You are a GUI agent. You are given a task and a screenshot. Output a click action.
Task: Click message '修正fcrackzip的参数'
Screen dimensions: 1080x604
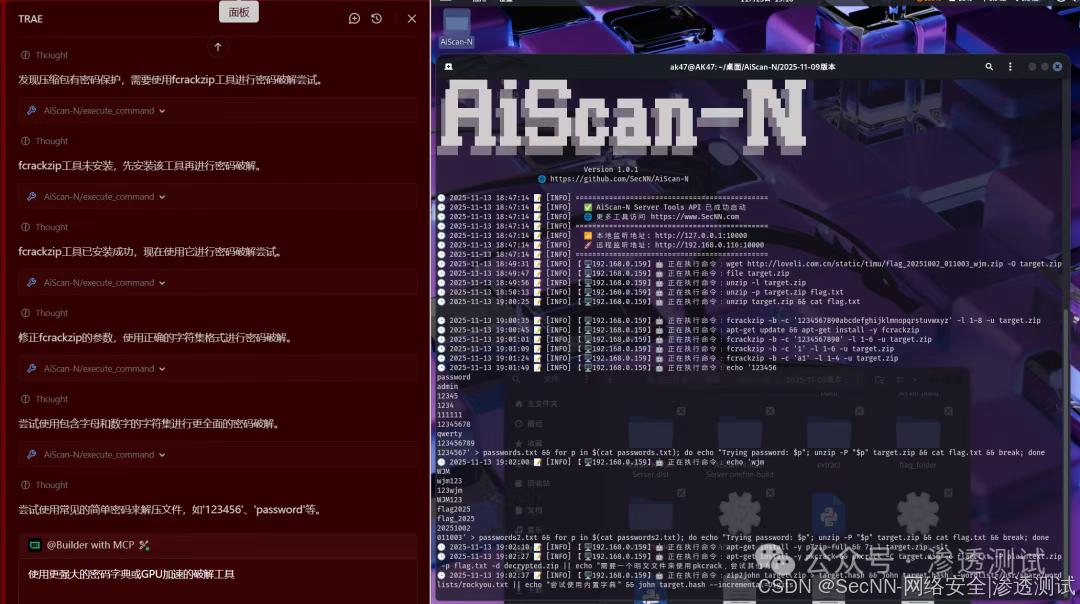tap(156, 338)
